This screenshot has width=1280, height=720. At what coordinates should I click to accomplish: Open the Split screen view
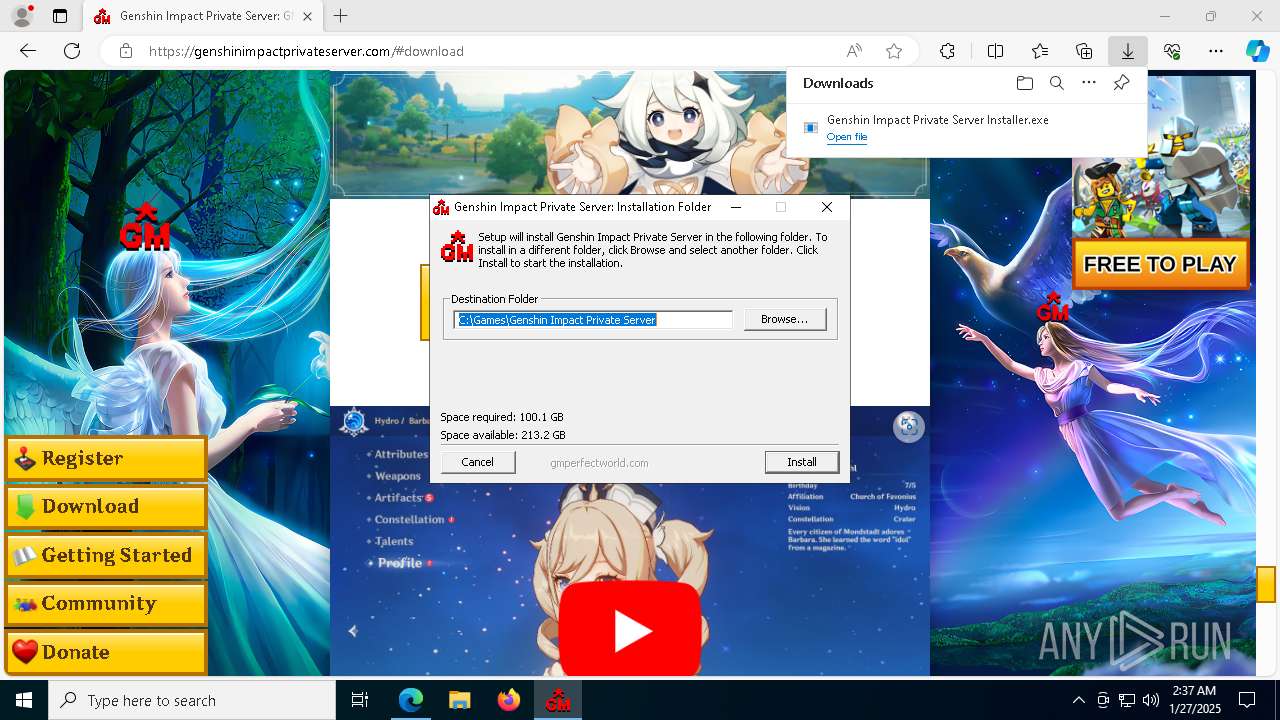pos(996,51)
